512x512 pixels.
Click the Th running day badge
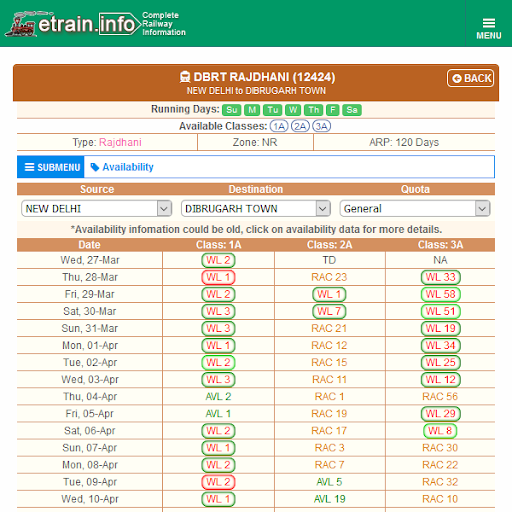pos(314,110)
